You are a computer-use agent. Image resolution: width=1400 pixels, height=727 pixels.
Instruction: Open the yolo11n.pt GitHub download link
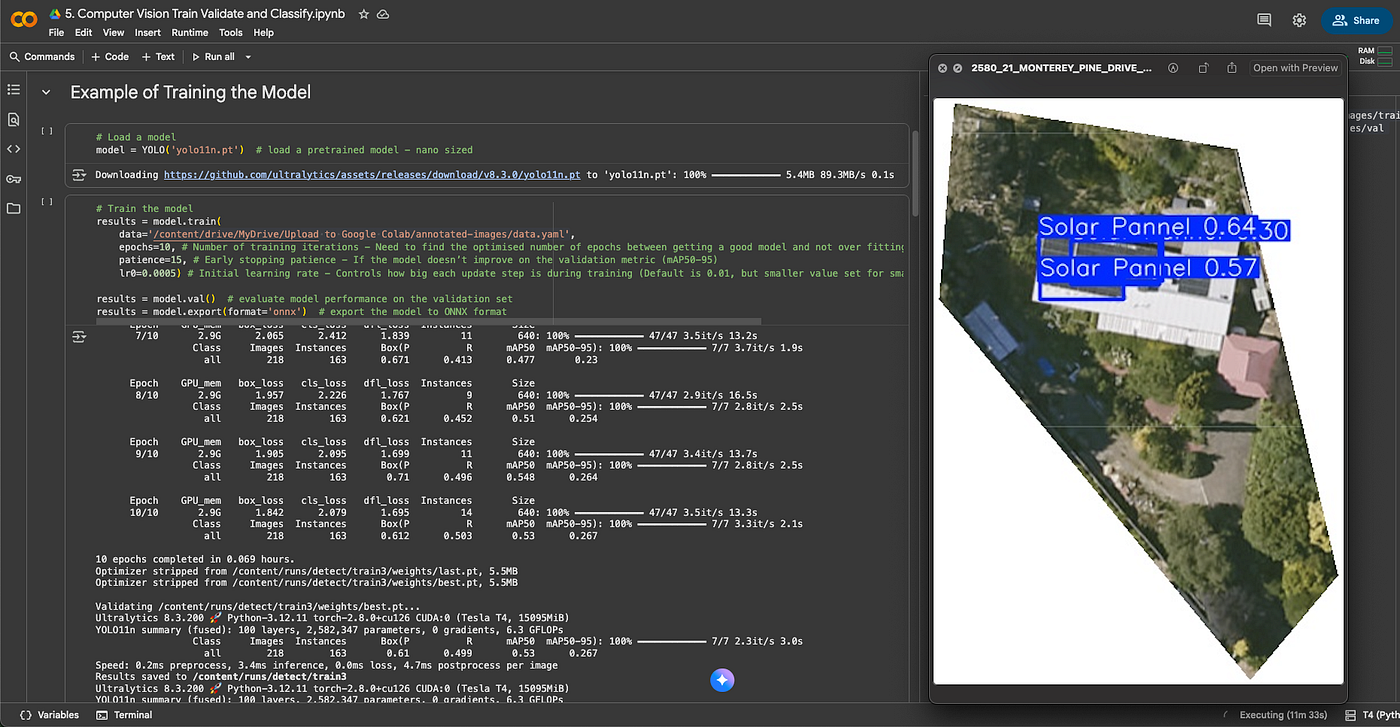(372, 175)
